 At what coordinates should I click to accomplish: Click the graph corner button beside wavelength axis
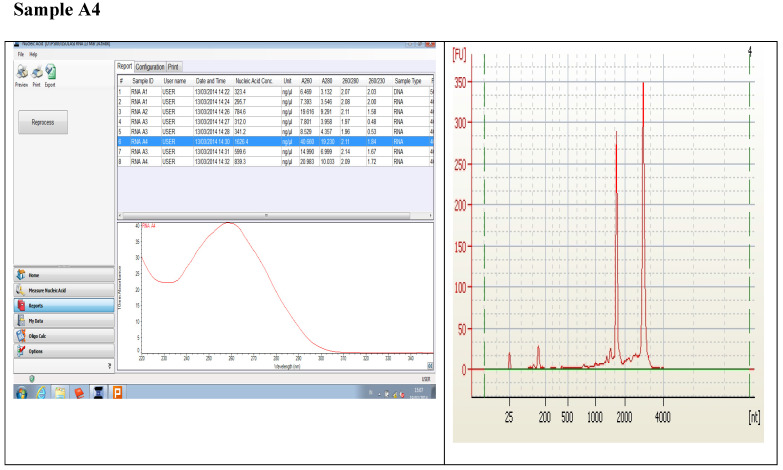coord(430,366)
